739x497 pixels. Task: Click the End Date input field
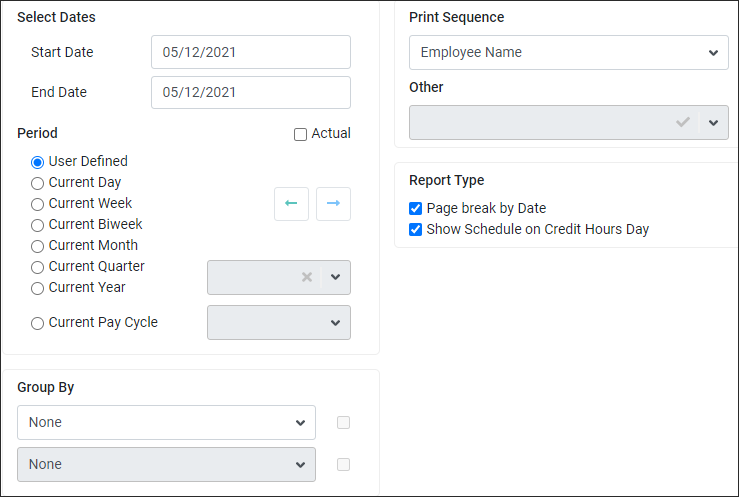251,92
